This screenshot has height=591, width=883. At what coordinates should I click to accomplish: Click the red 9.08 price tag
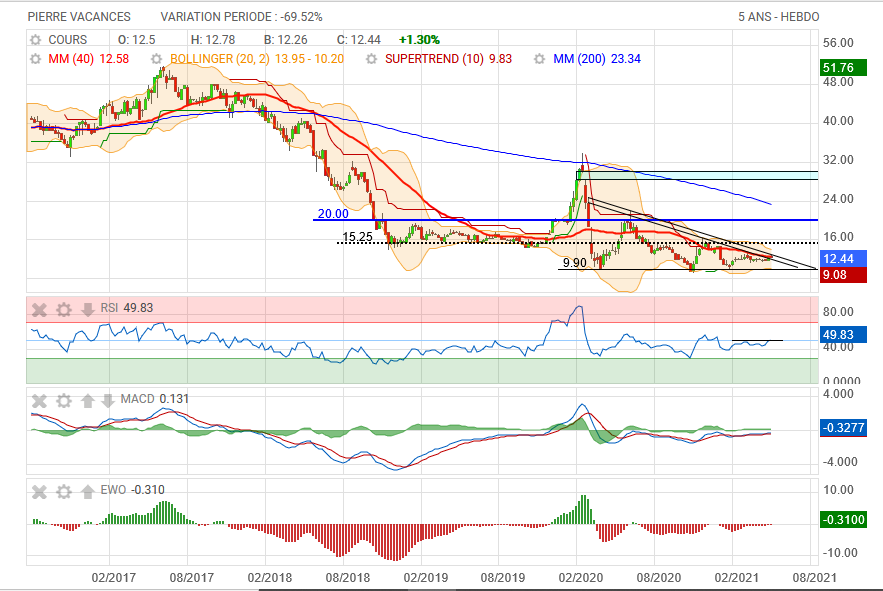tap(843, 275)
